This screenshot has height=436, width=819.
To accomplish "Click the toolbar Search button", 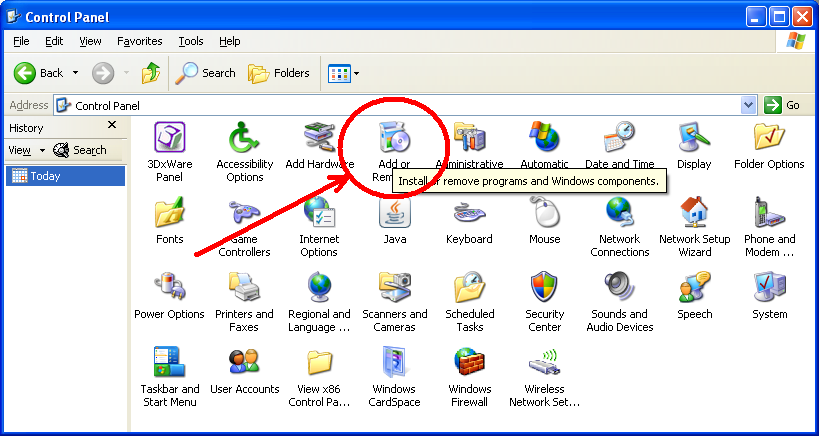I will point(205,73).
